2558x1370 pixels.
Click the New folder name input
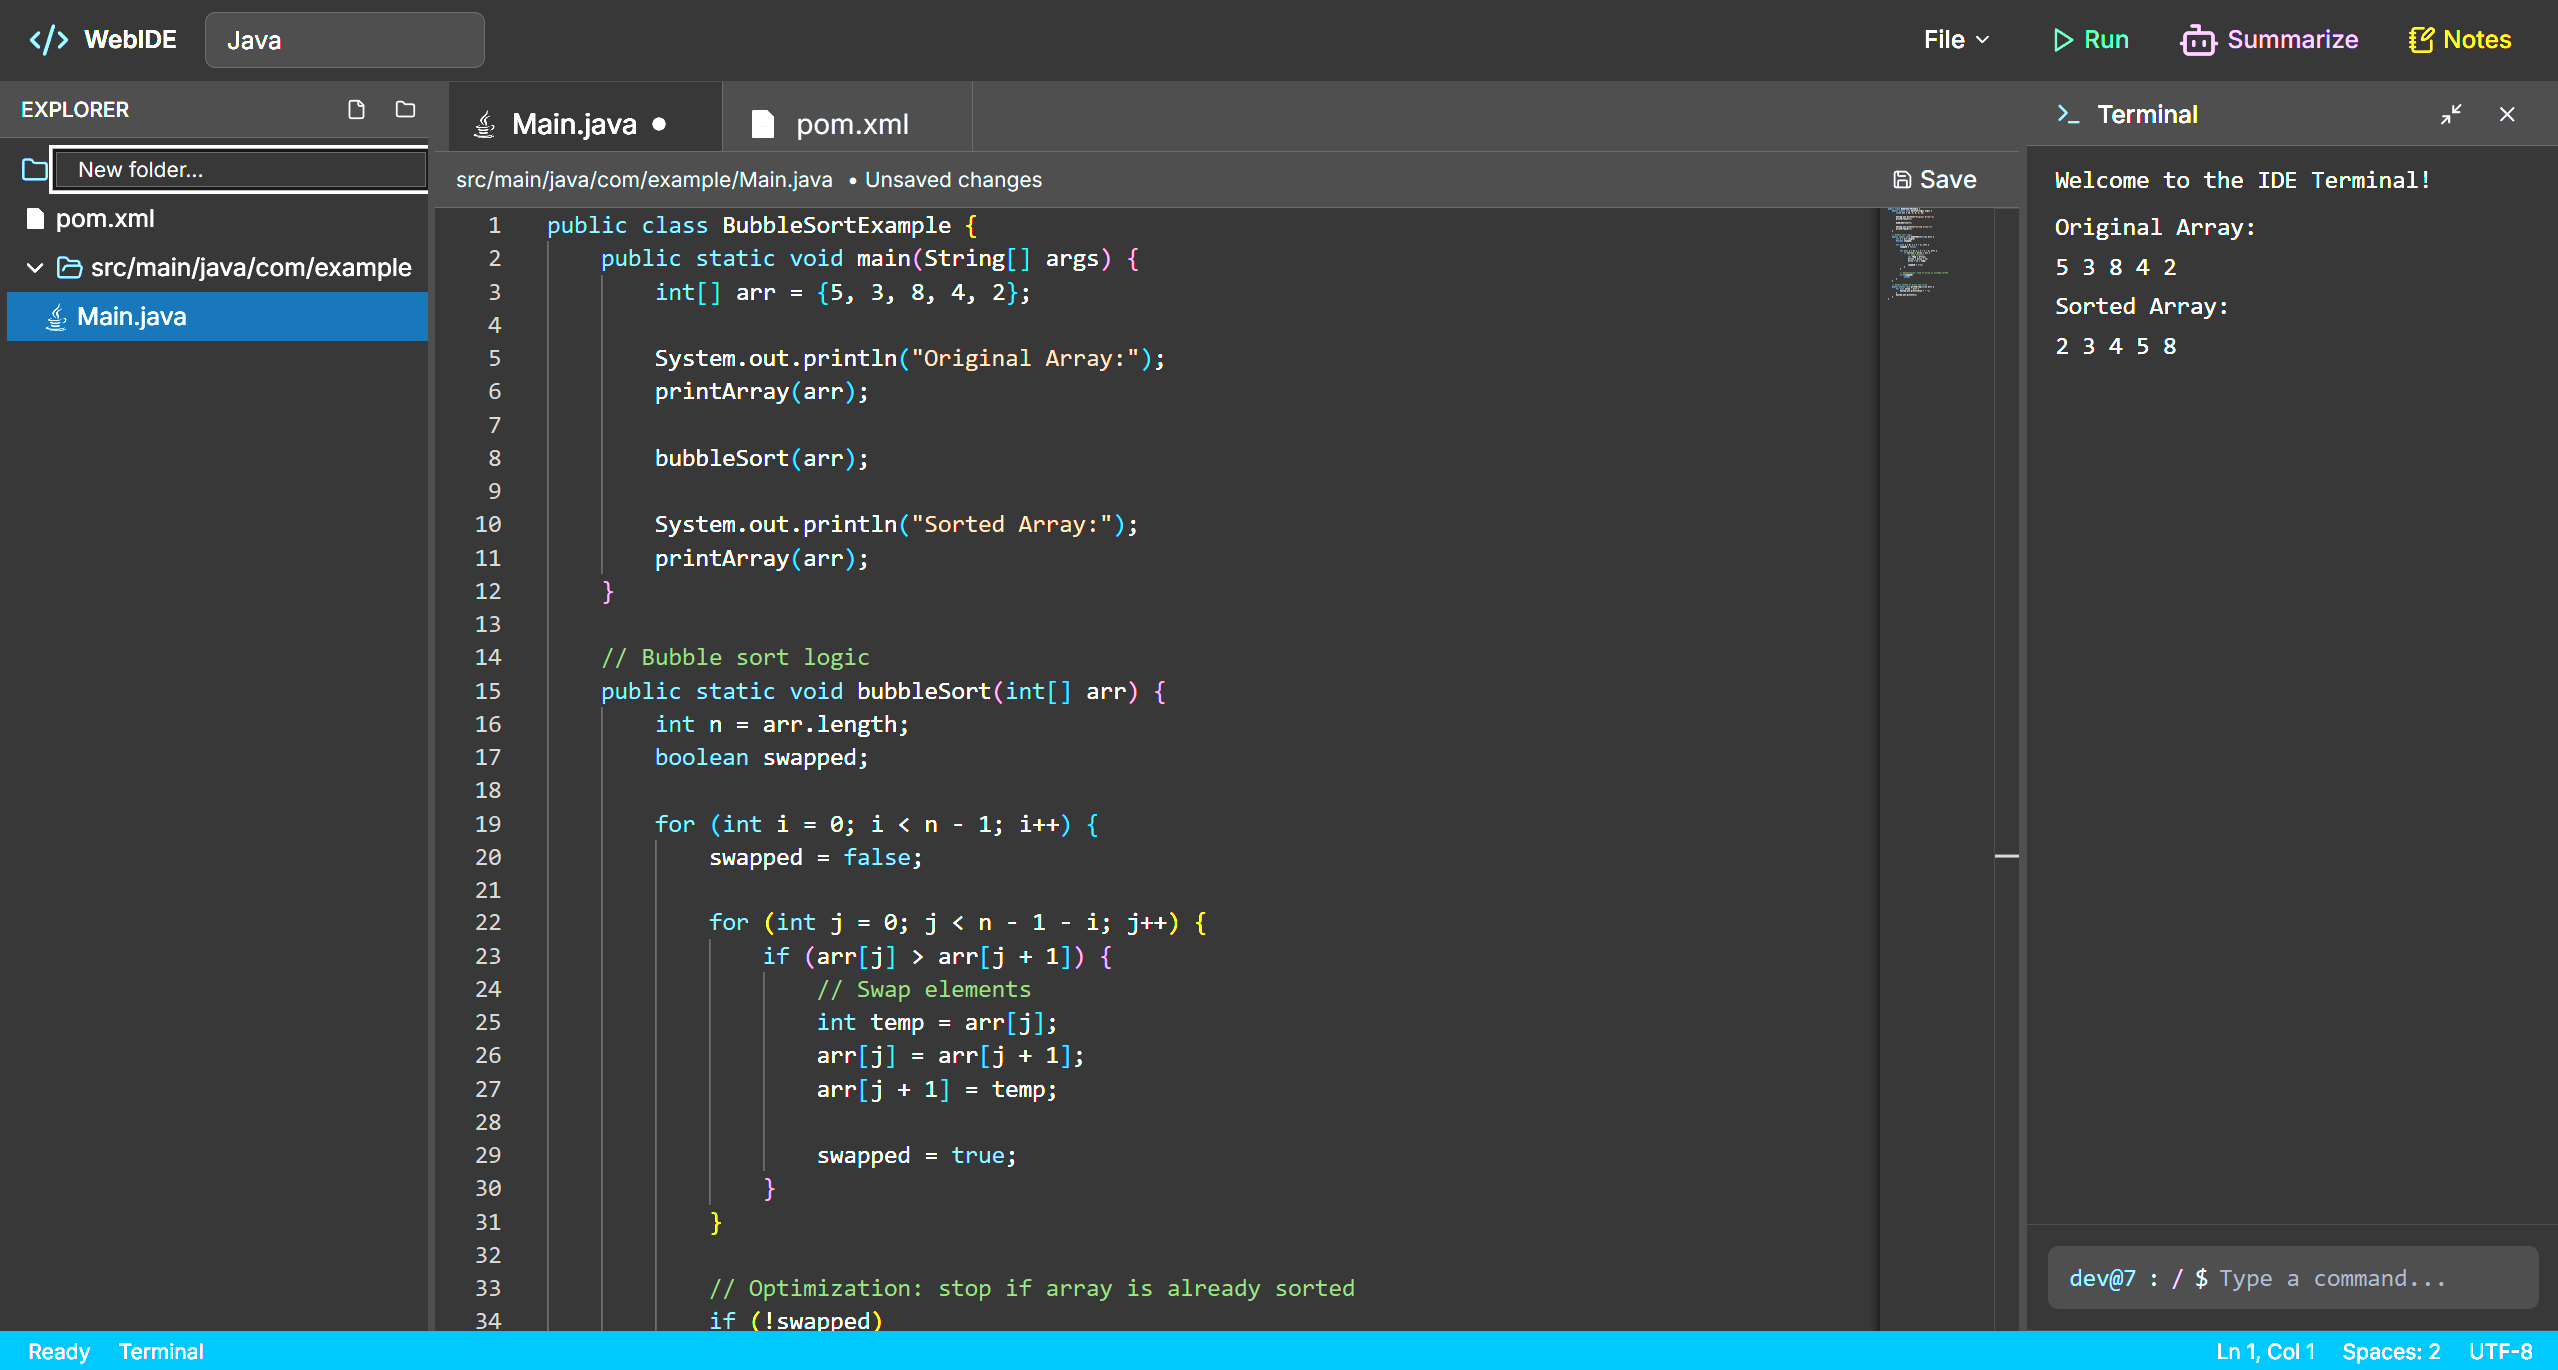click(240, 170)
